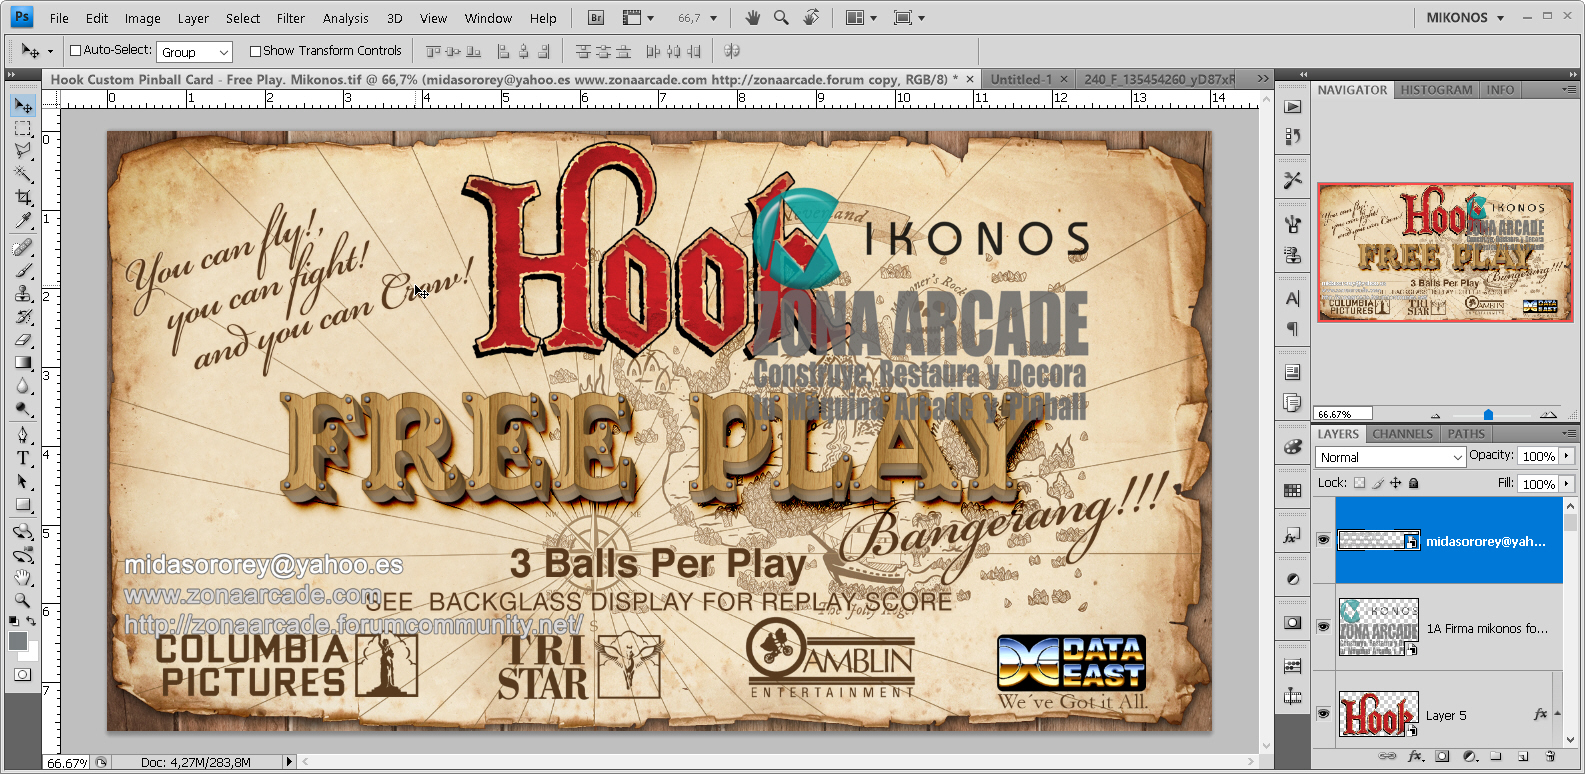Open the Swatches grid panel icon
Viewport: 1585px width, 774px height.
coord(1293,490)
